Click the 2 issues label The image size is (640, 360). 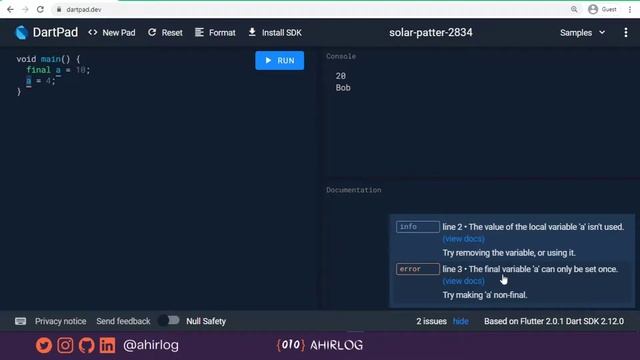pos(431,321)
